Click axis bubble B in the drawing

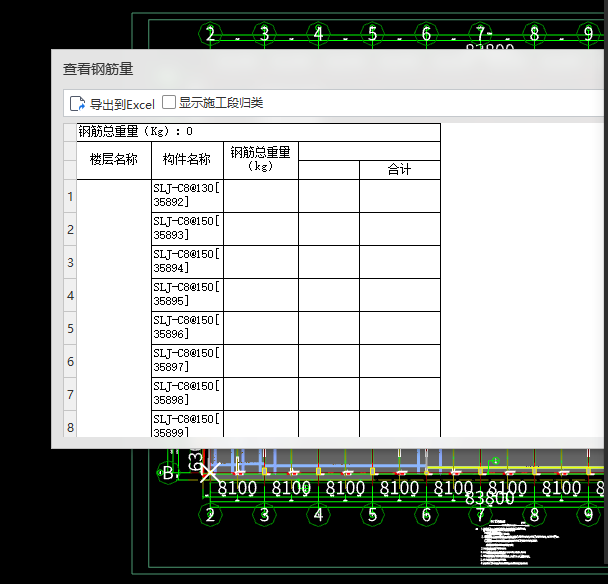(168, 473)
